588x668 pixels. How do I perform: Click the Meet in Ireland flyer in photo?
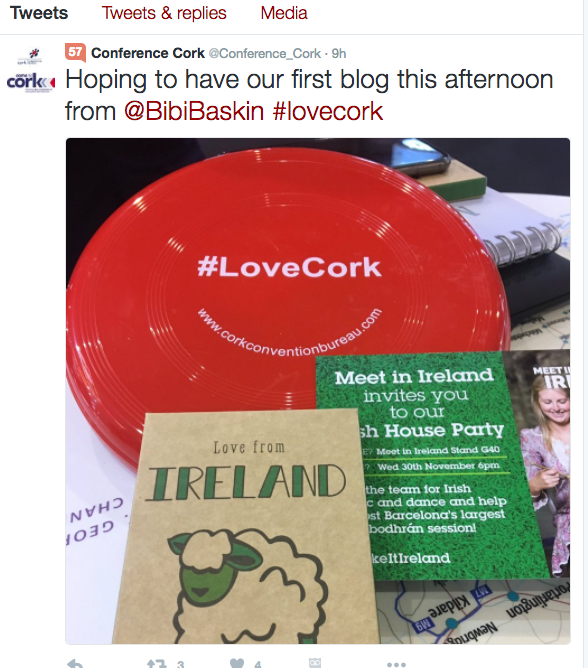pyautogui.click(x=432, y=464)
